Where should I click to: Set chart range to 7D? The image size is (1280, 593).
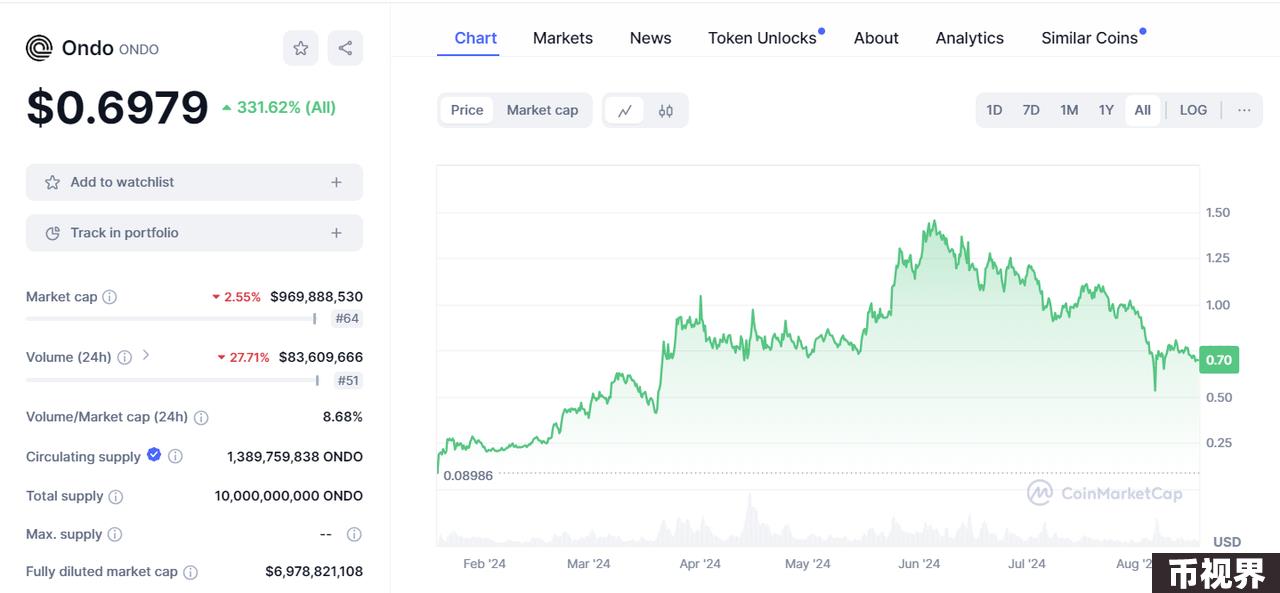click(1031, 110)
